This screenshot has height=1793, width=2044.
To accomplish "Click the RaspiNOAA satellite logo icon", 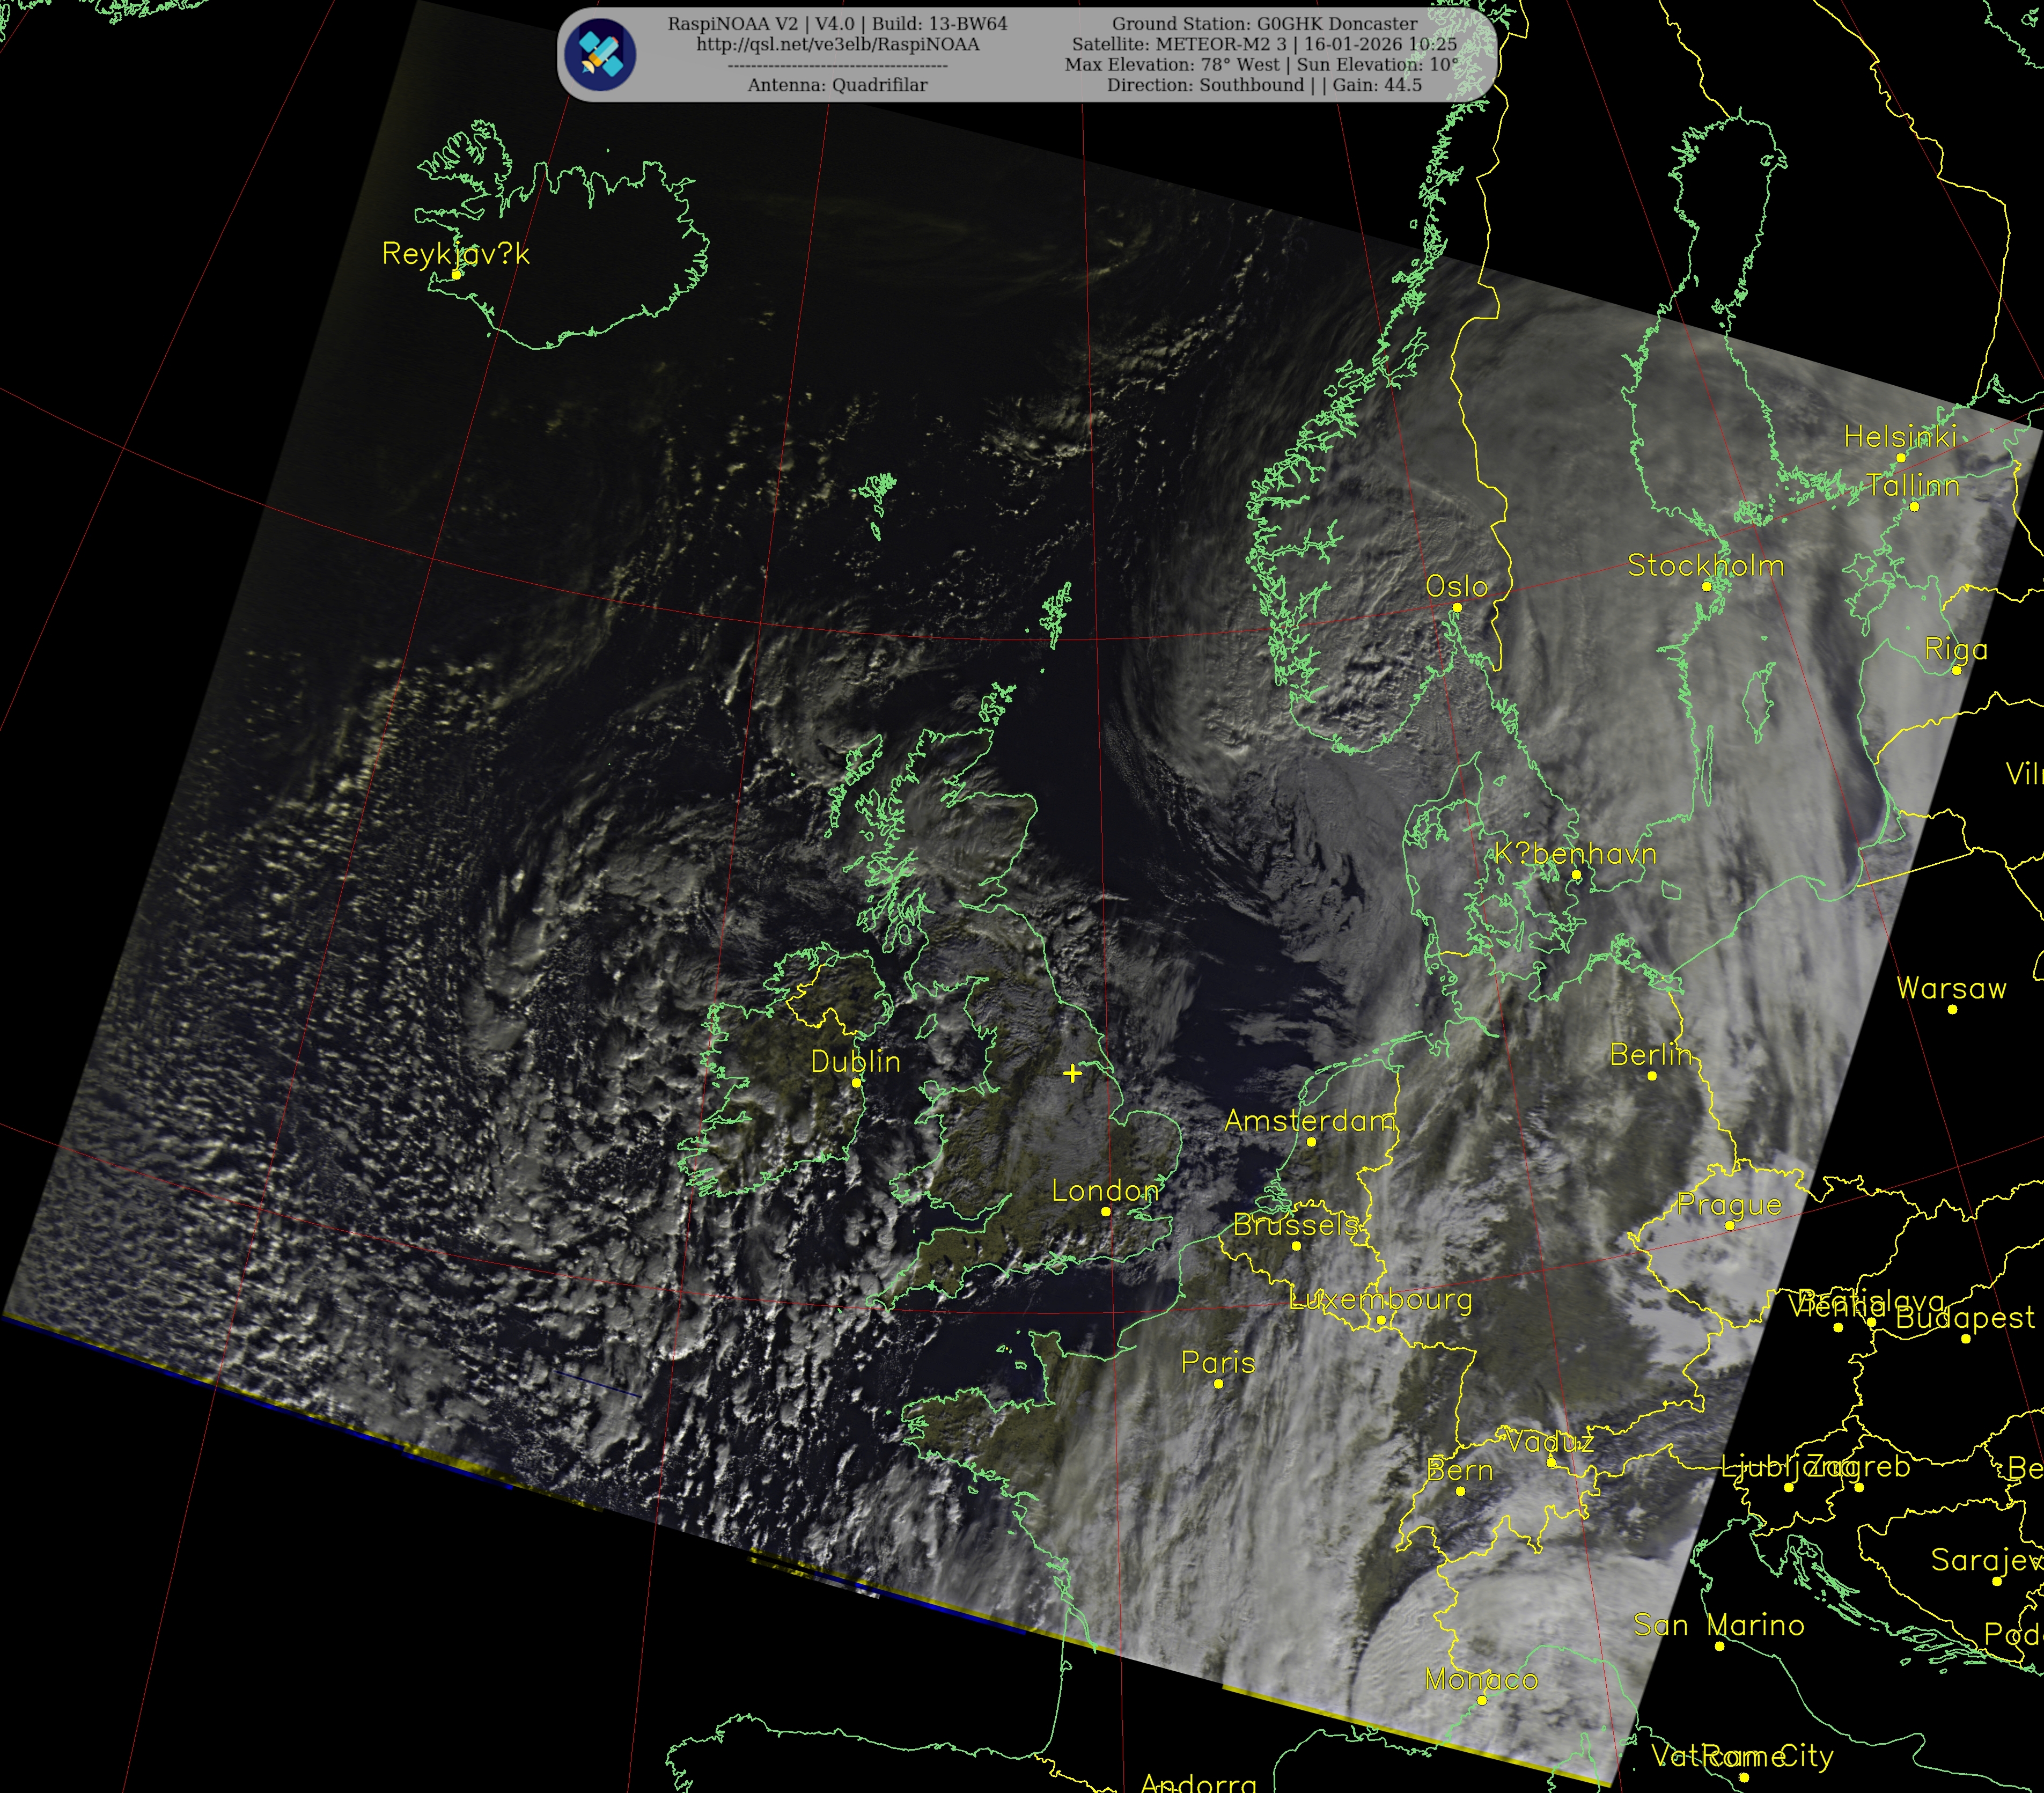I will tap(600, 55).
